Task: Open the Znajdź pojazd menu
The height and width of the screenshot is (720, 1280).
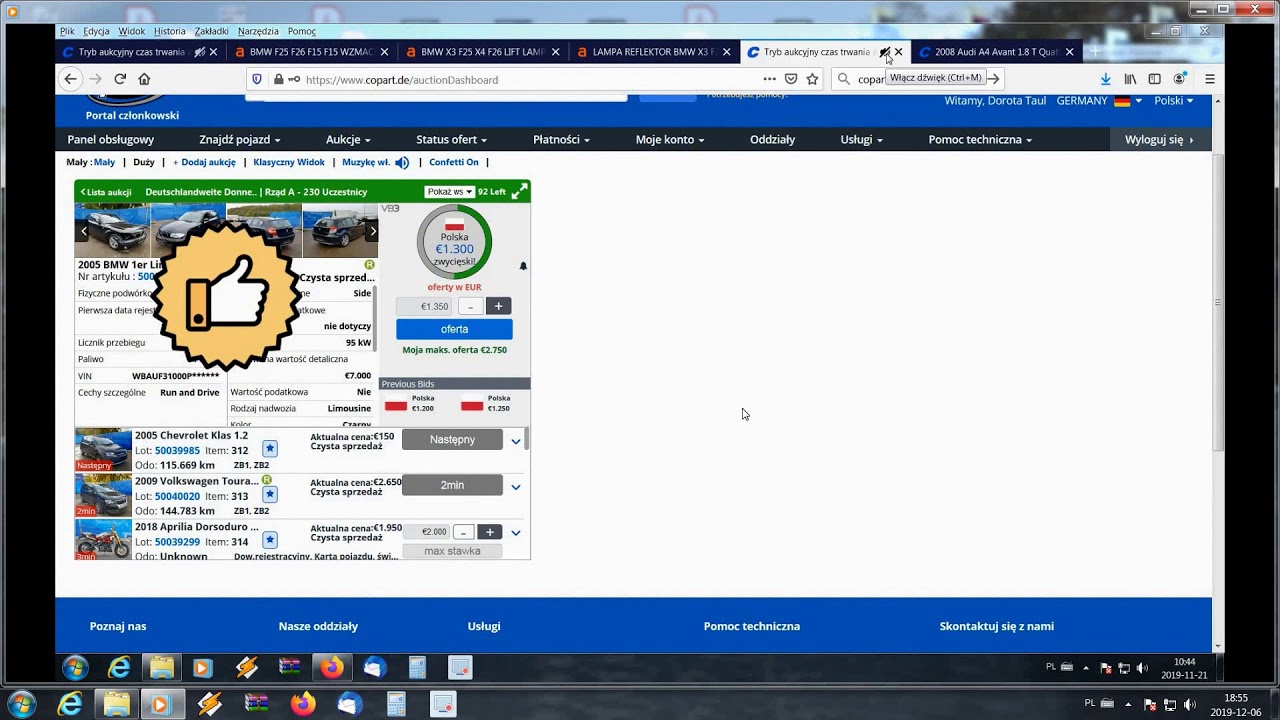Action: [x=240, y=140]
